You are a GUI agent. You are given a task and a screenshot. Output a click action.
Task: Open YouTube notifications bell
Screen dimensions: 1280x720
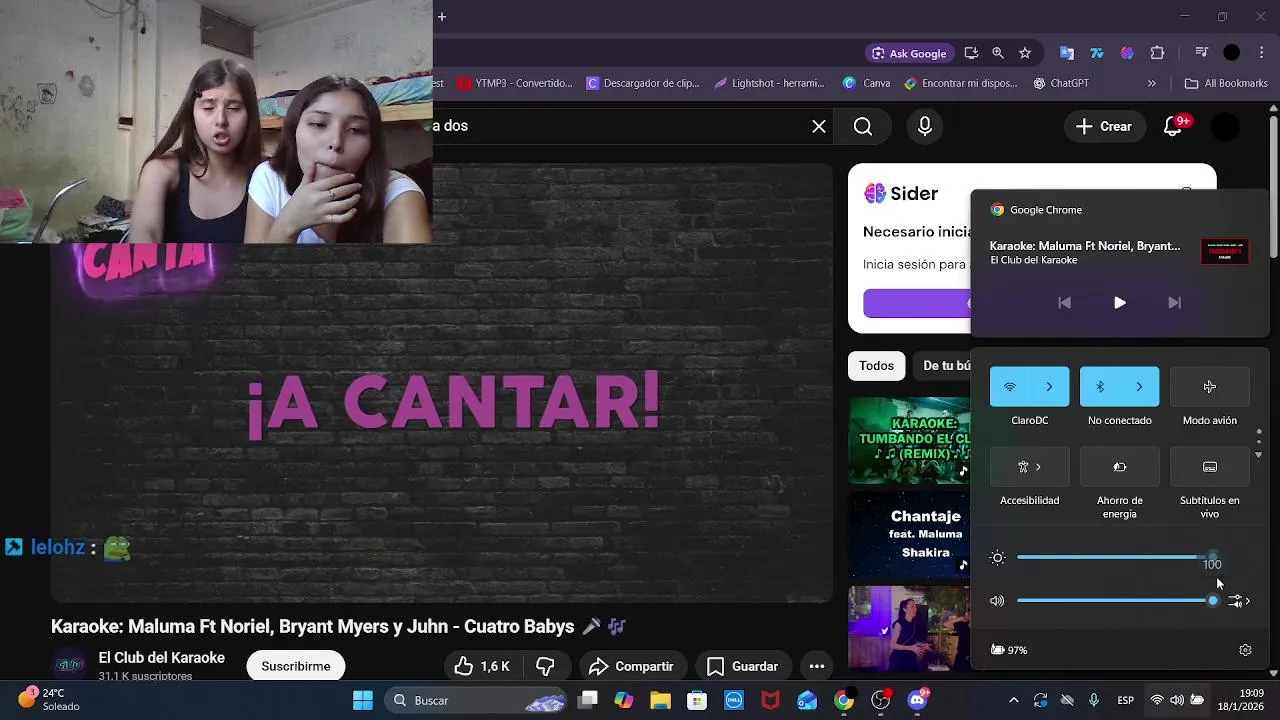click(x=1174, y=126)
